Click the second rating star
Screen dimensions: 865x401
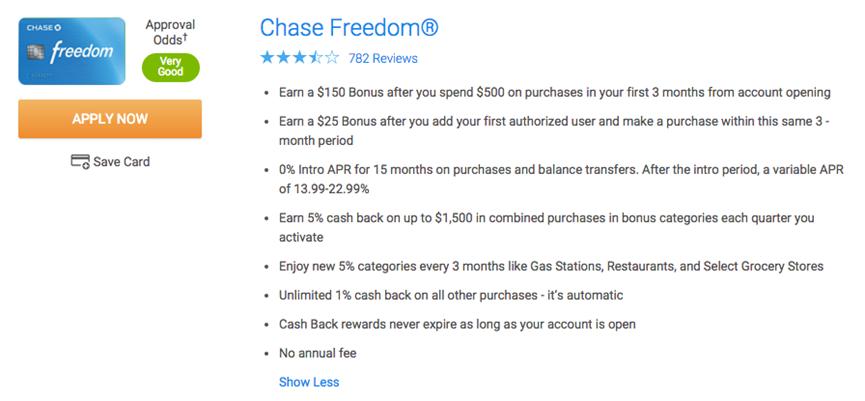pyautogui.click(x=283, y=58)
